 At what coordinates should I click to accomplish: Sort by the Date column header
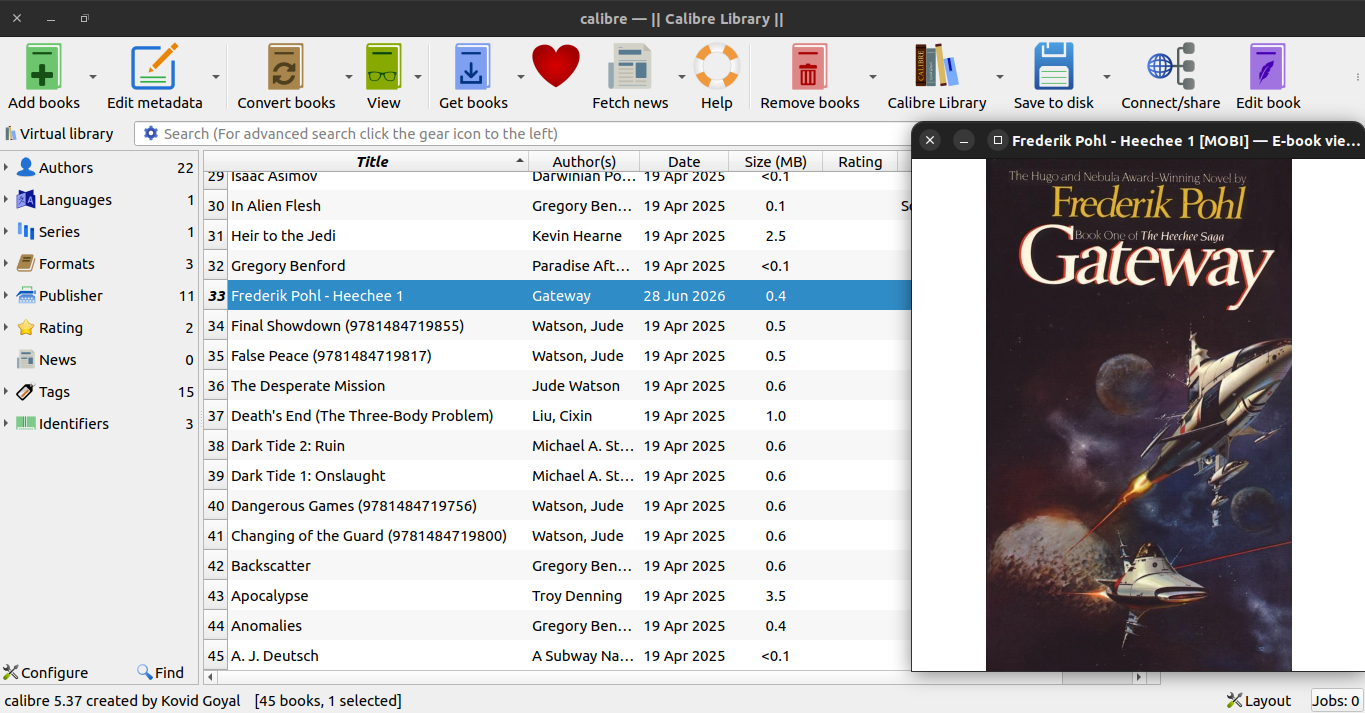684,162
